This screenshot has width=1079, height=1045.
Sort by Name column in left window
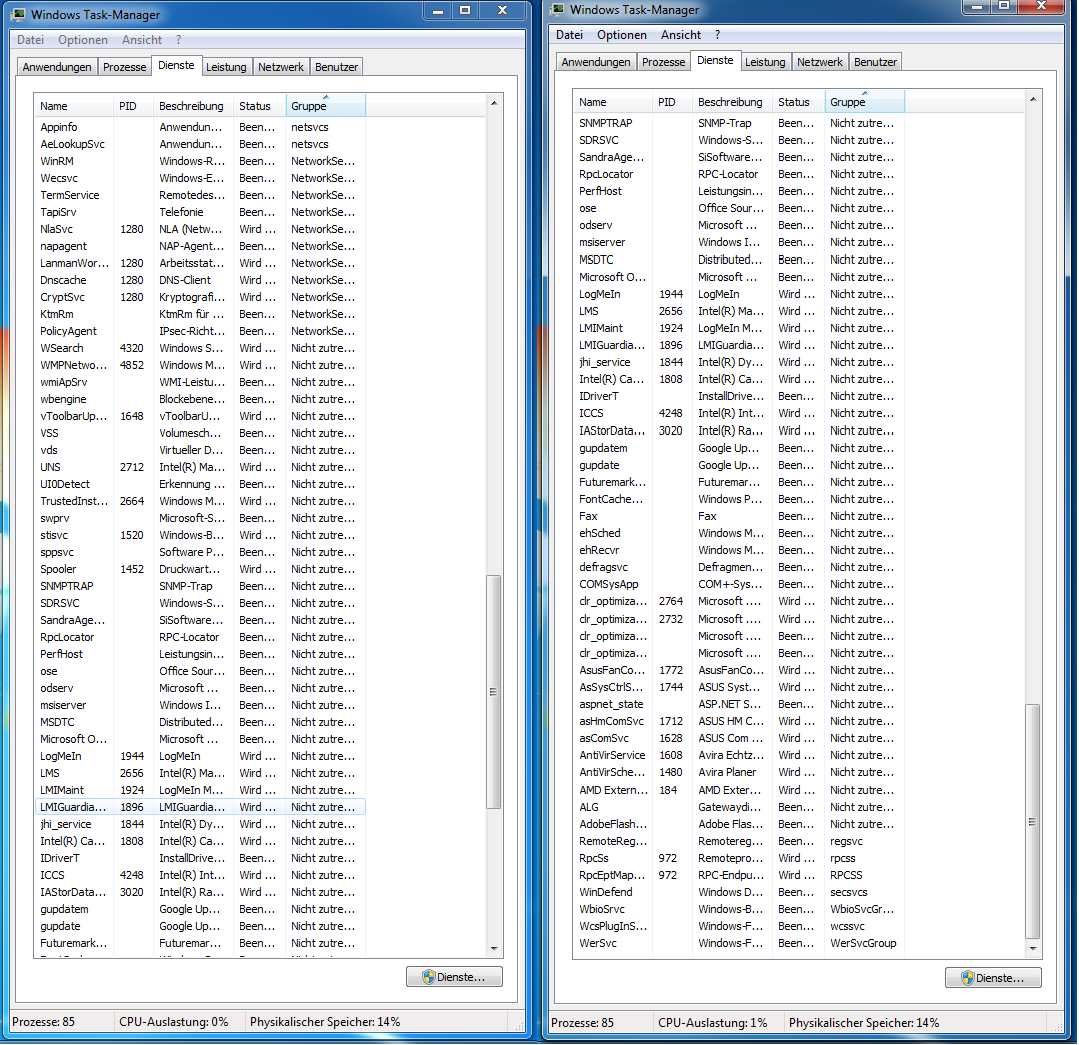click(74, 106)
